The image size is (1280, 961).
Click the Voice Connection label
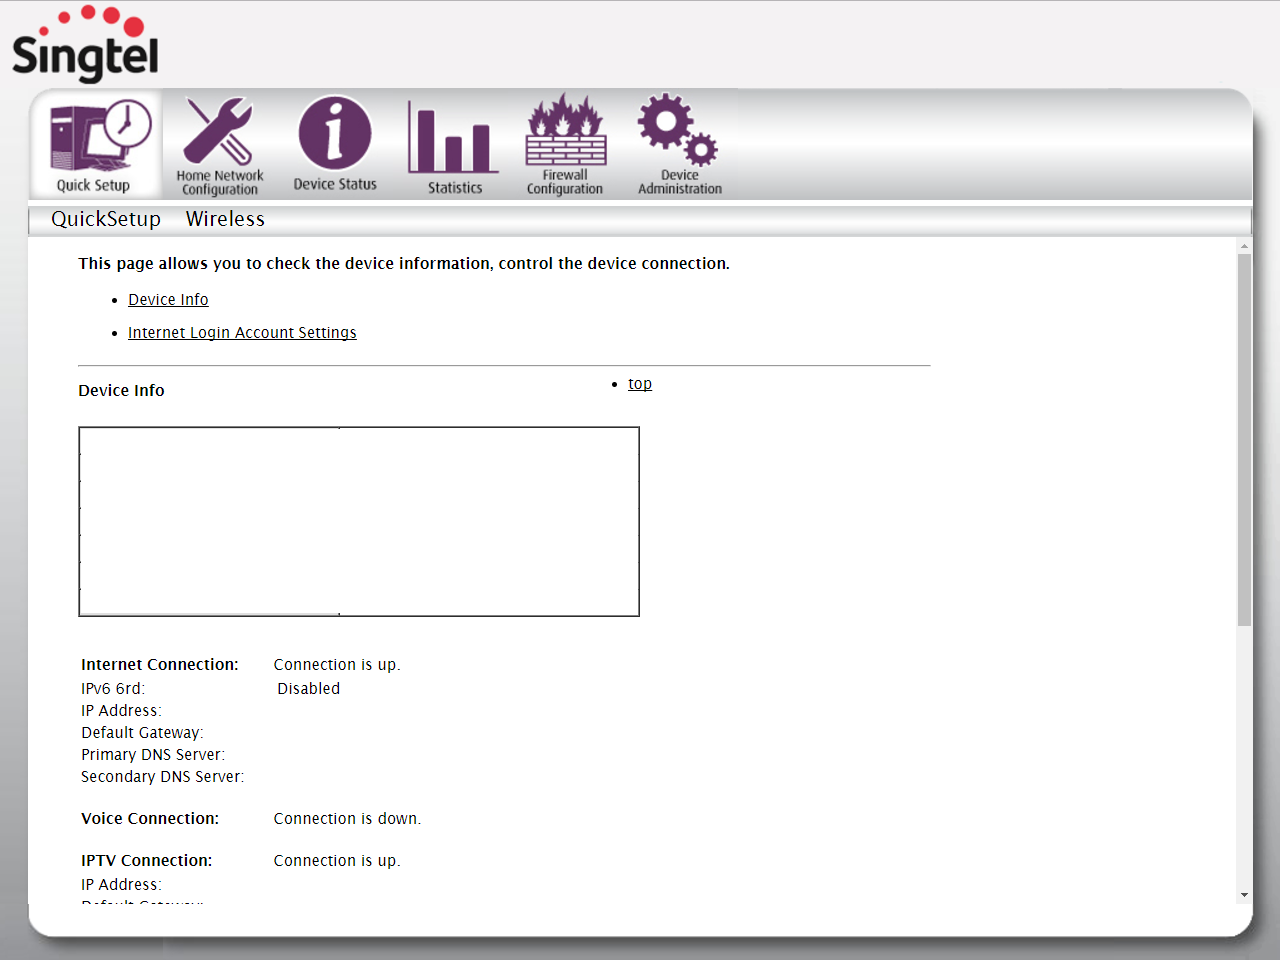(150, 819)
